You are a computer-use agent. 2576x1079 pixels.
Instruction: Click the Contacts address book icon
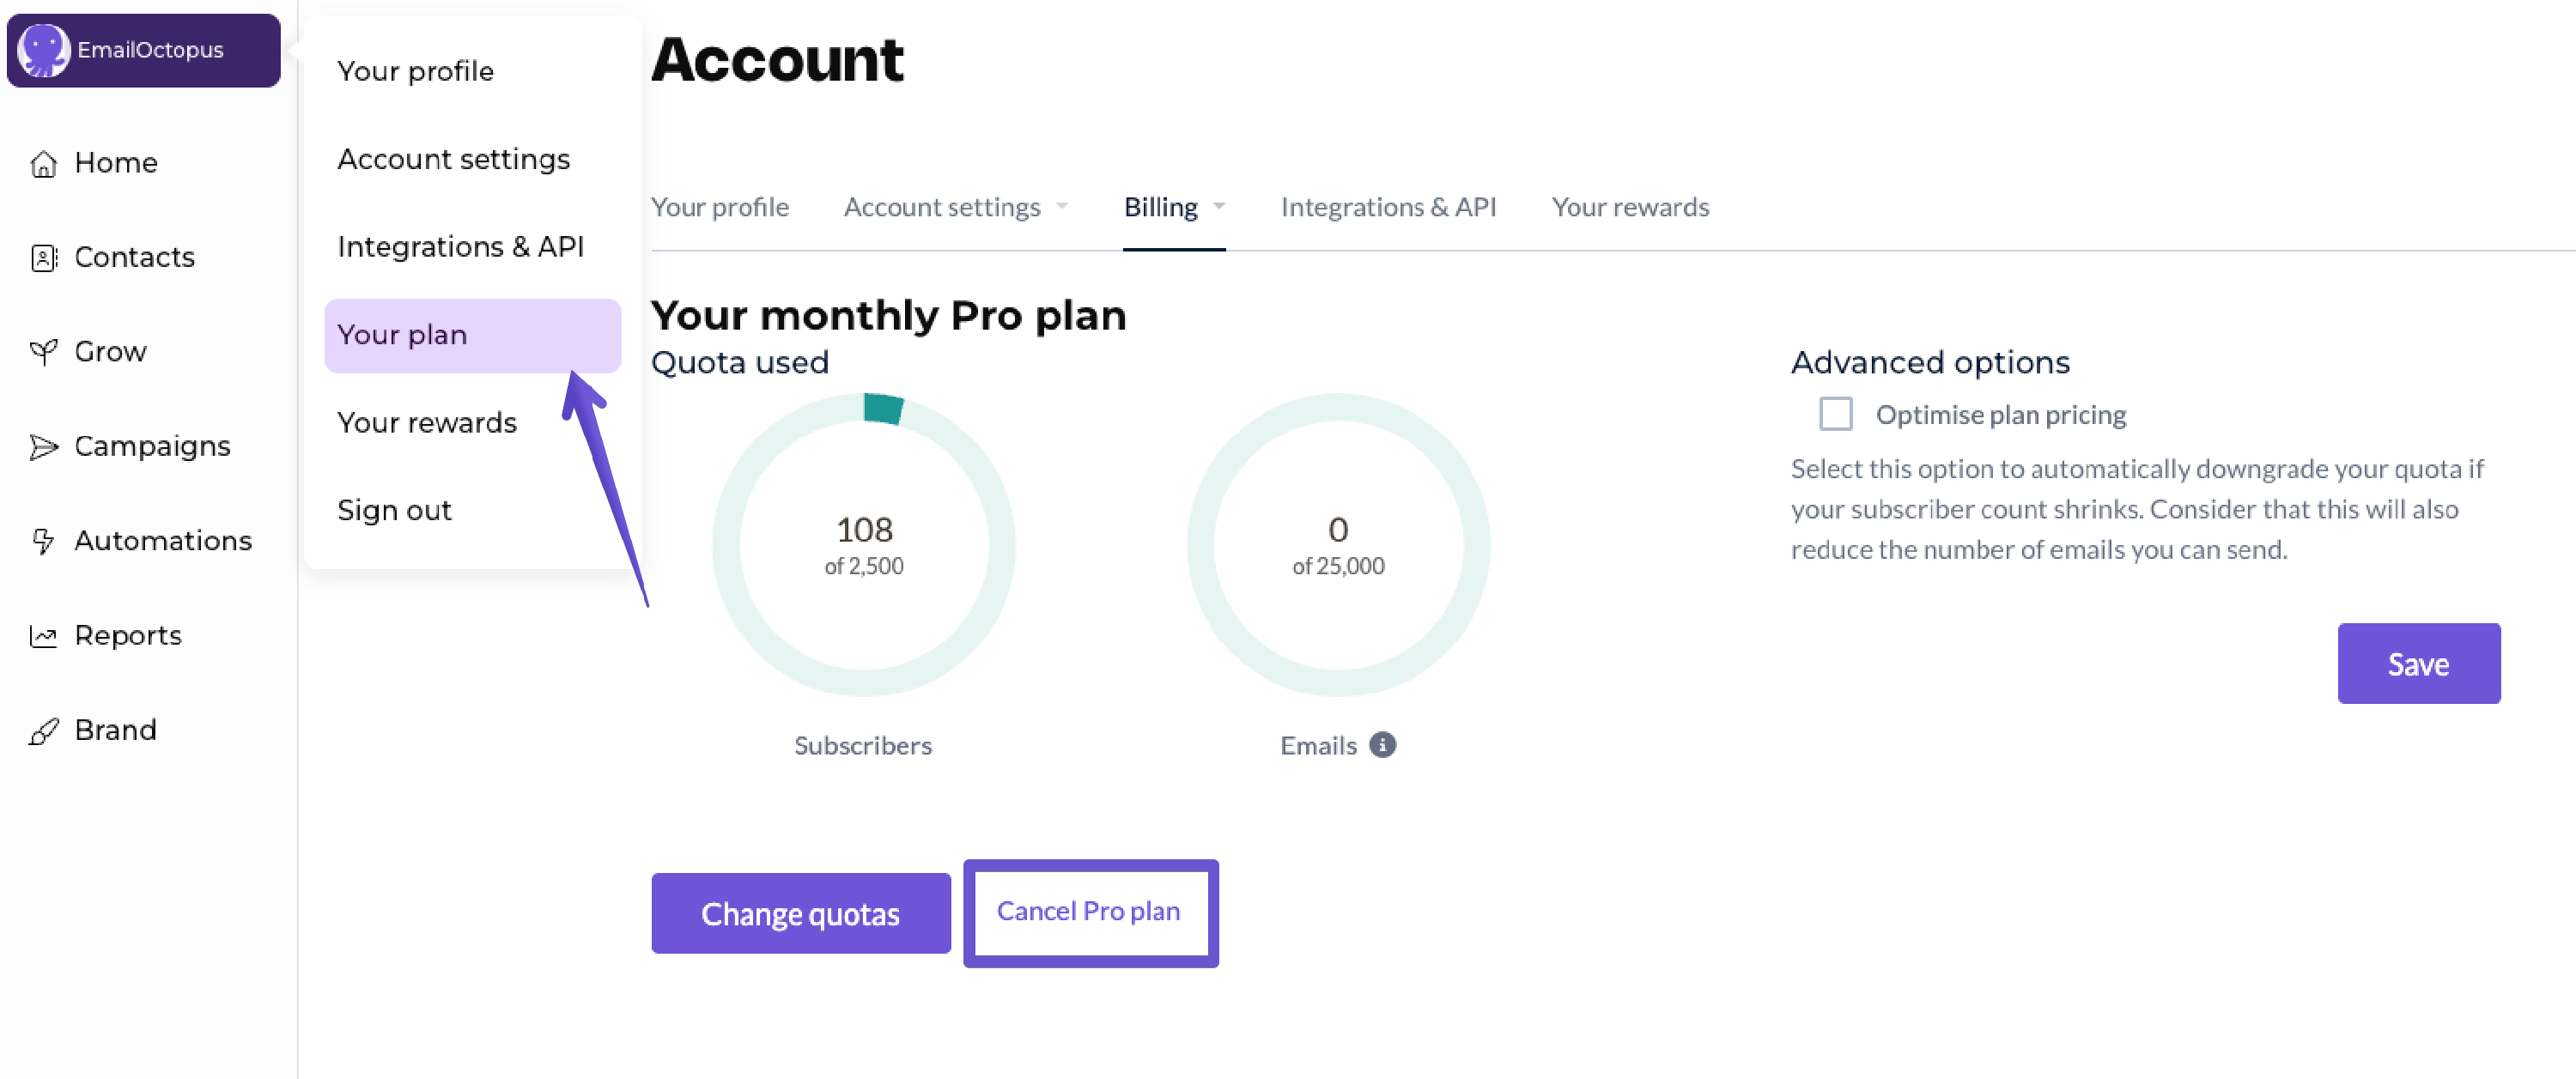(43, 258)
